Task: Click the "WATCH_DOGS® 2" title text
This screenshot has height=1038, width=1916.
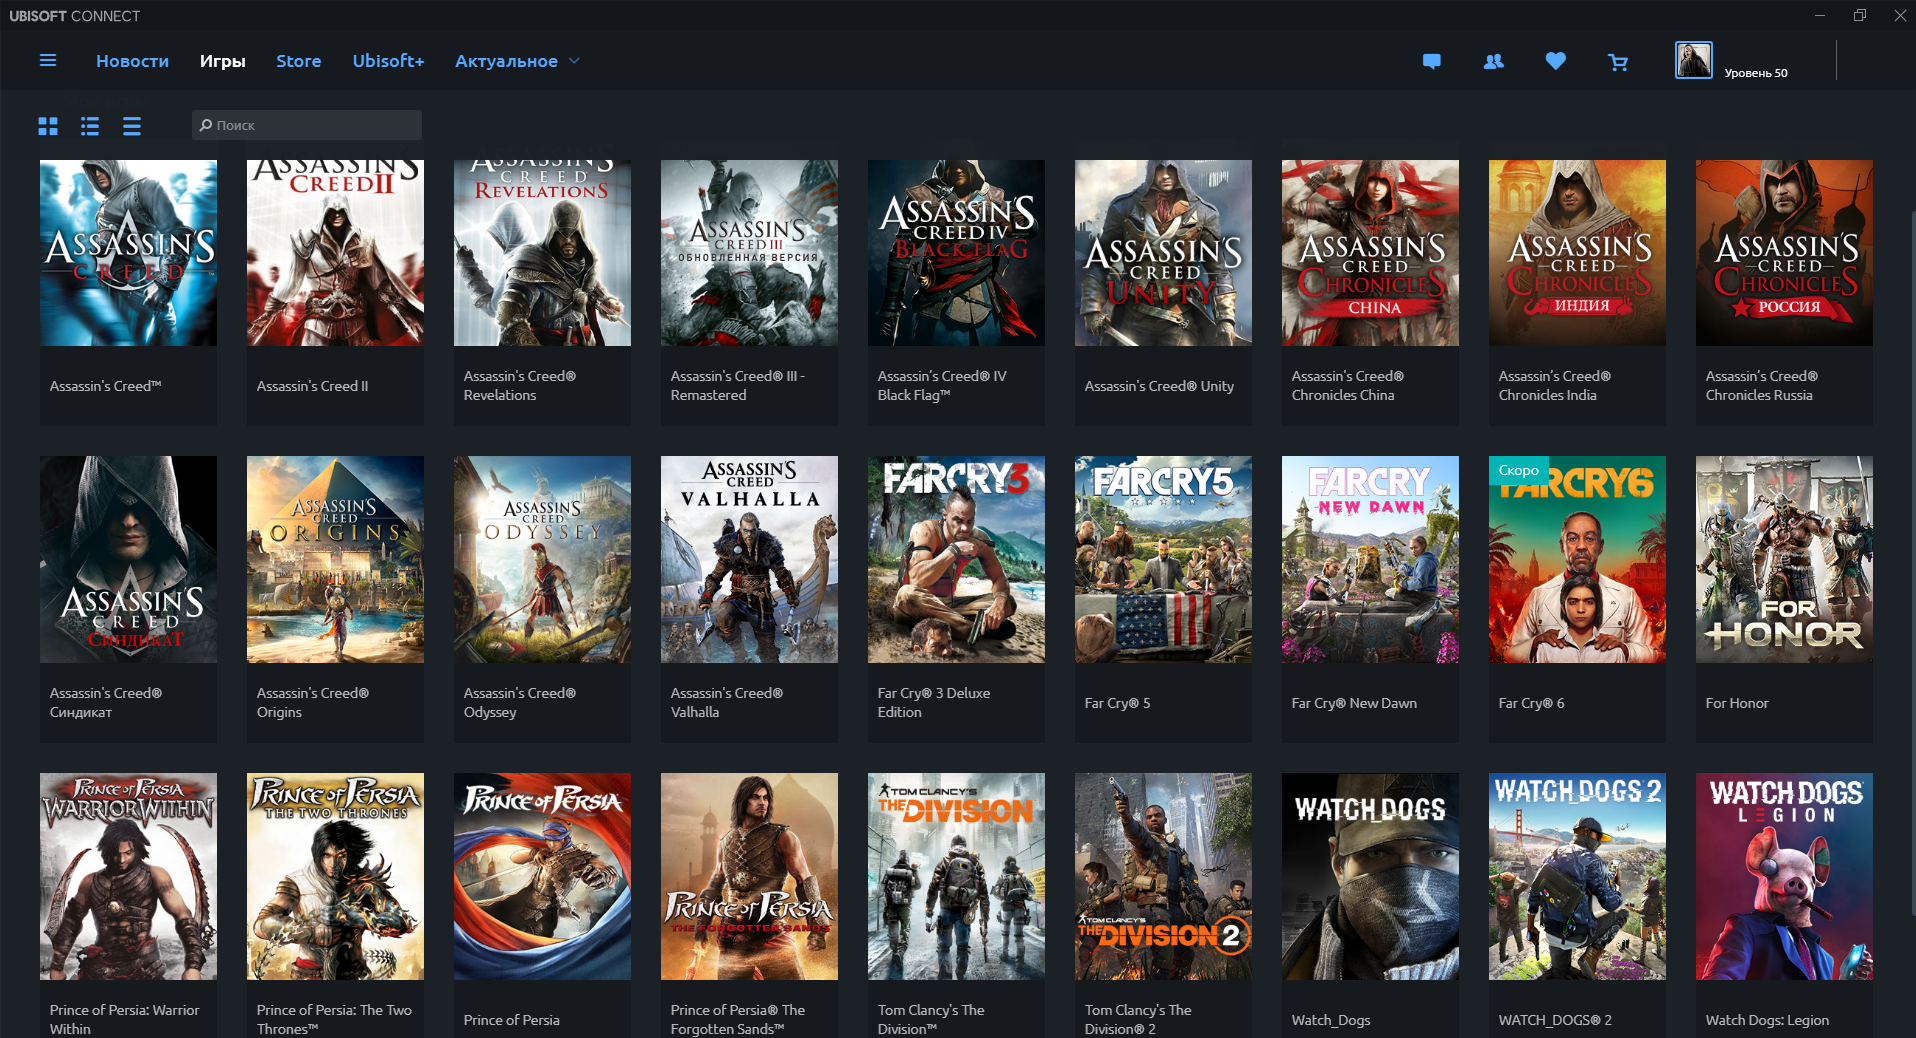Action: 1555,1020
